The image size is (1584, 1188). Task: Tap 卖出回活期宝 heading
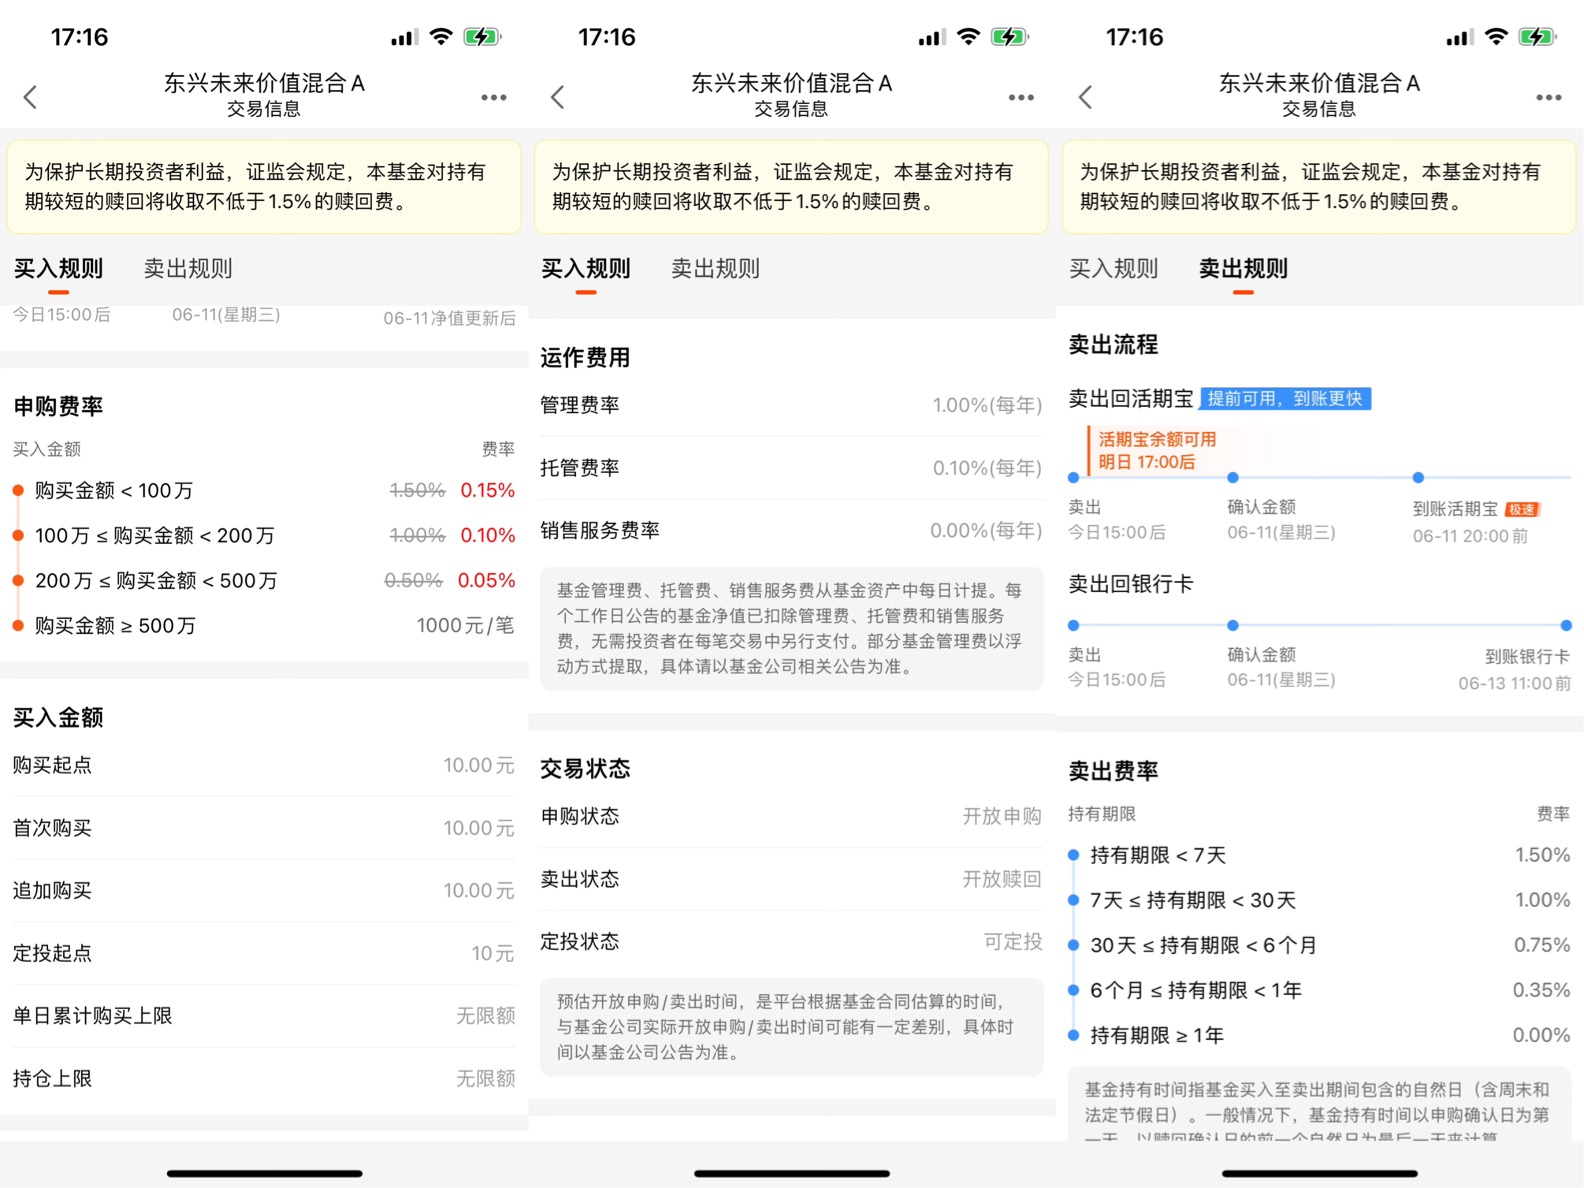coord(1131,399)
